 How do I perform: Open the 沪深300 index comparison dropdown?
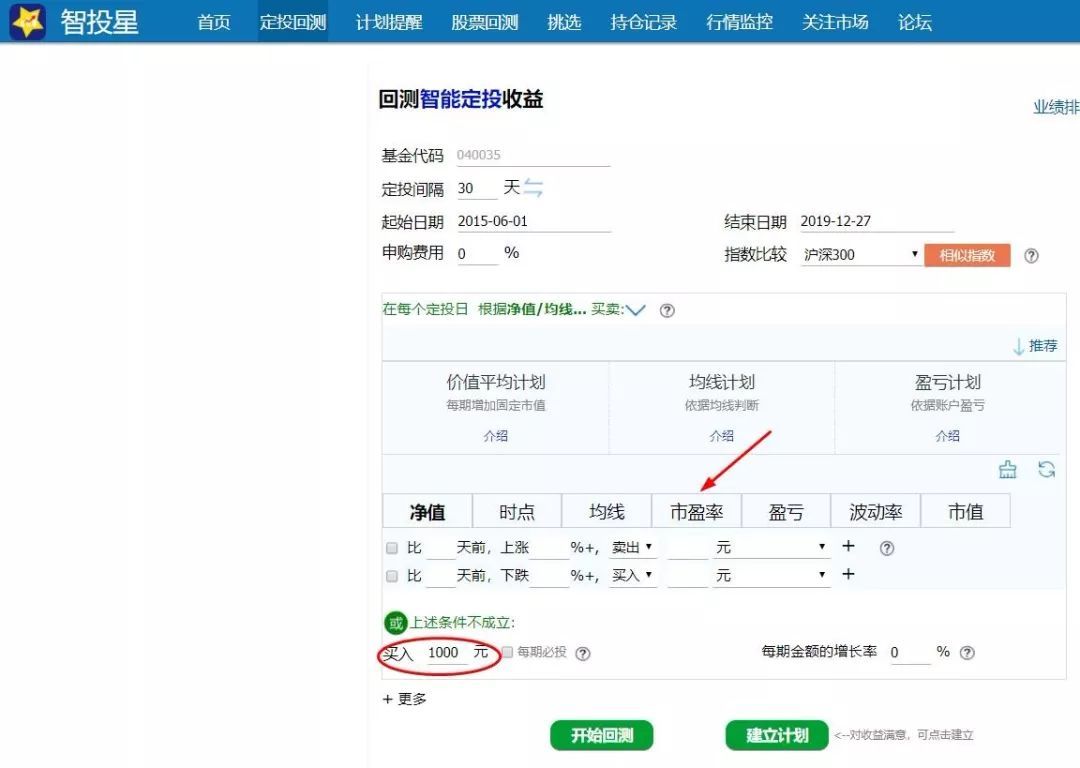[860, 255]
